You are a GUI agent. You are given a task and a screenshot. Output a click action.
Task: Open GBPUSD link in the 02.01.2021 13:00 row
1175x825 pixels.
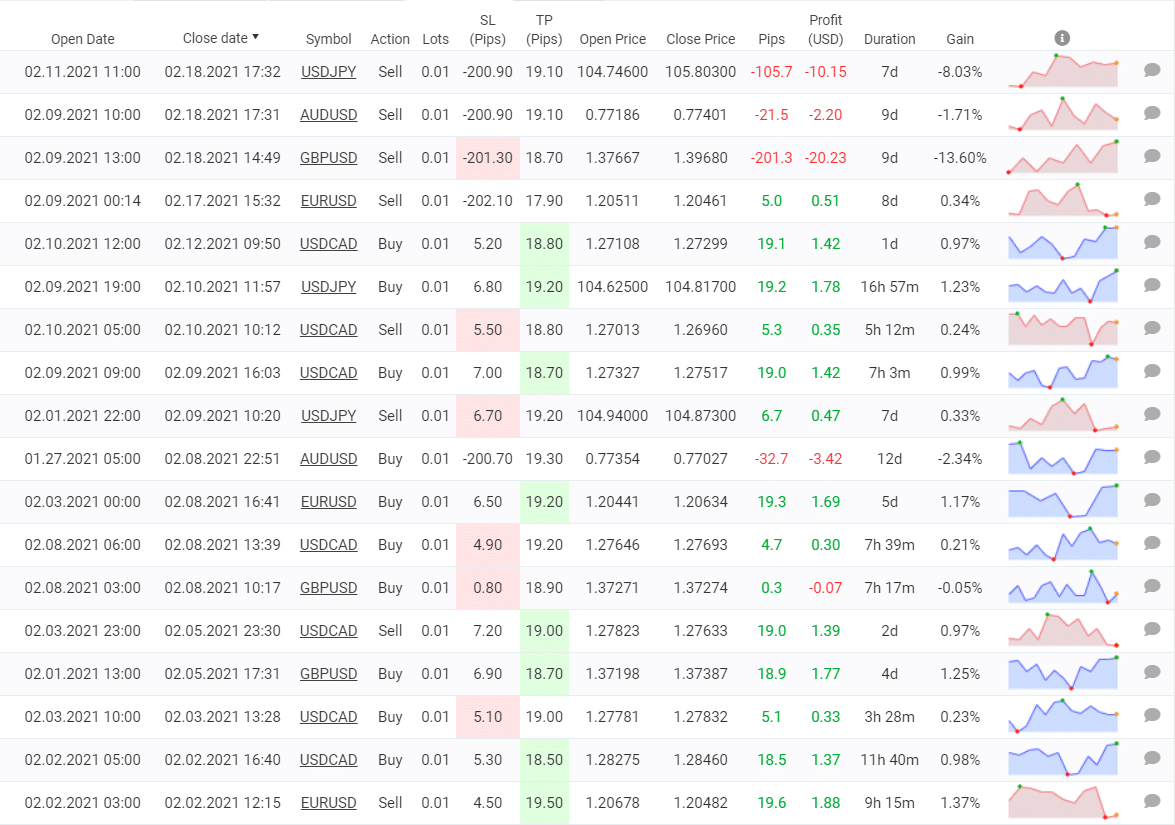(x=328, y=674)
